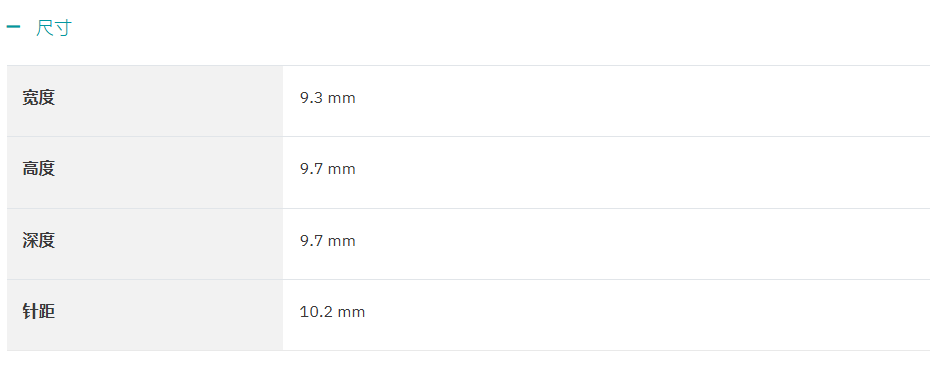The image size is (938, 369).
Task: Click the mm unit in the 宽度 row
Action: [342, 99]
